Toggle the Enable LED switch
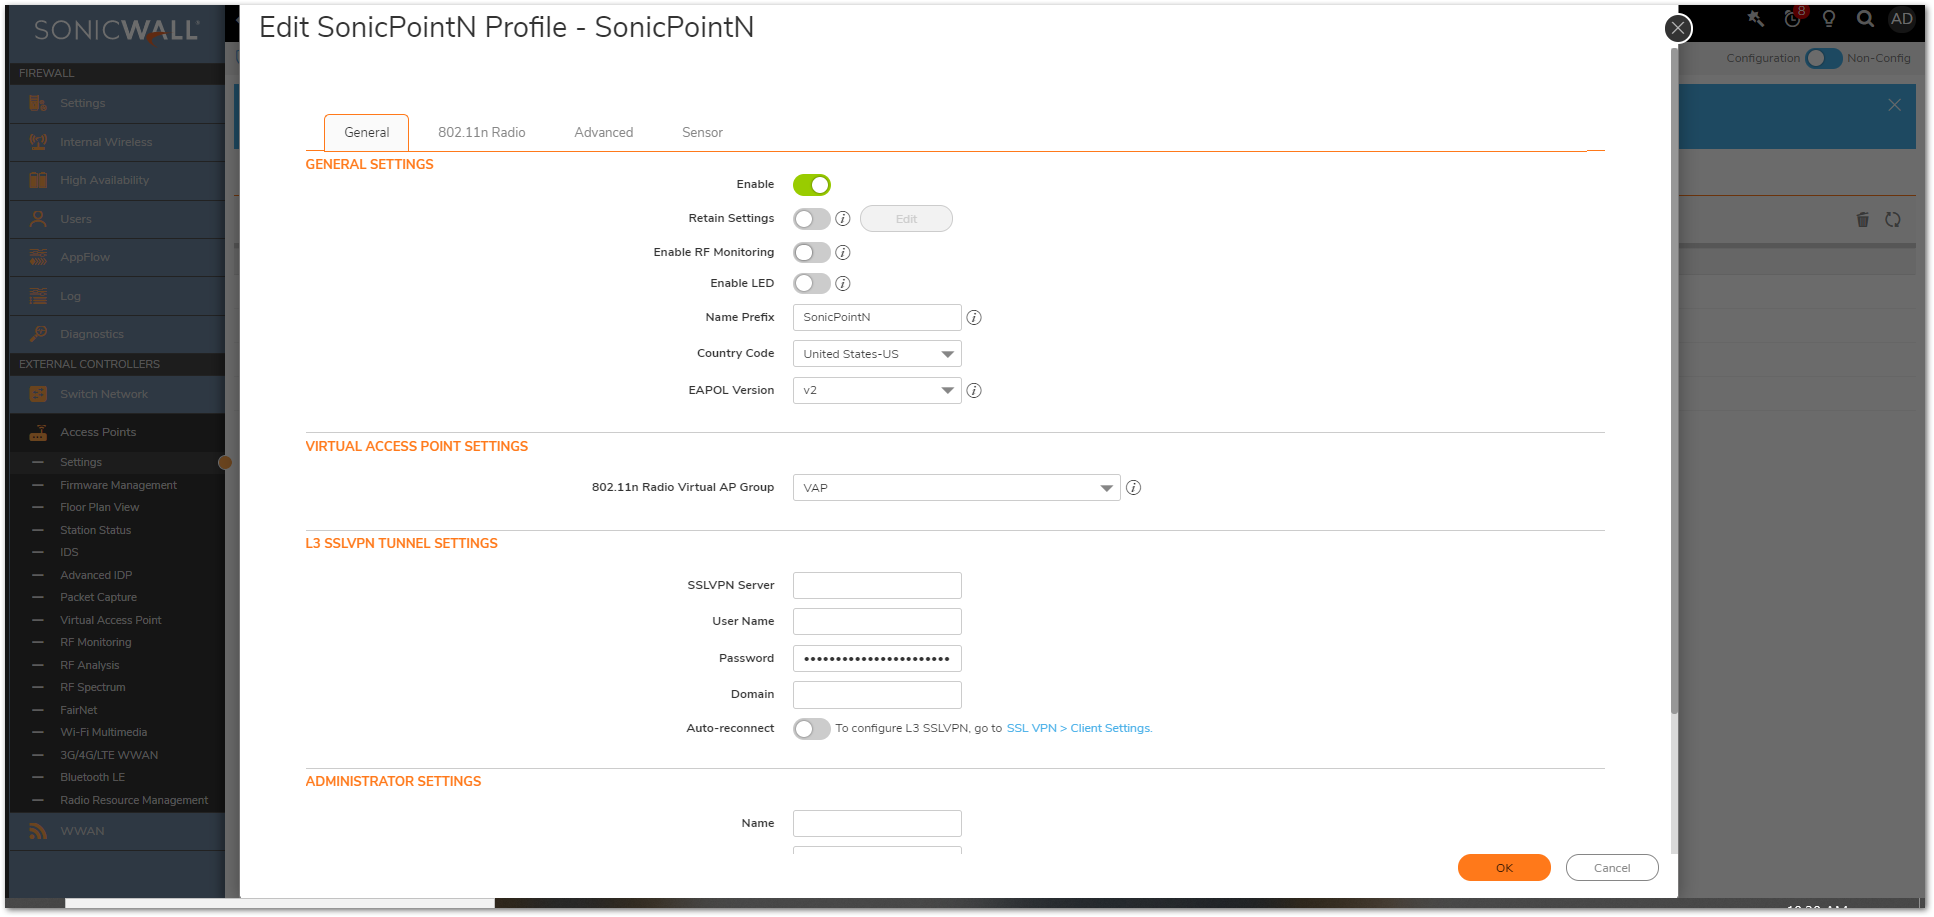The image size is (1934, 917). (811, 284)
